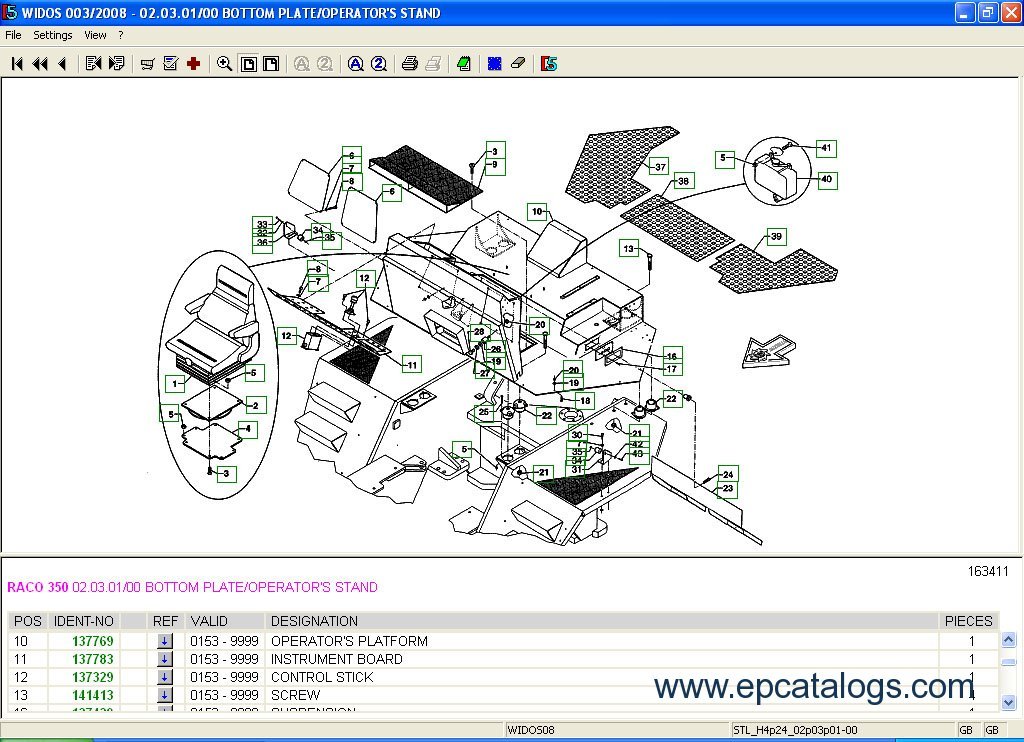The width and height of the screenshot is (1024, 742).
Task: Click the green book icon
Action: (x=463, y=64)
